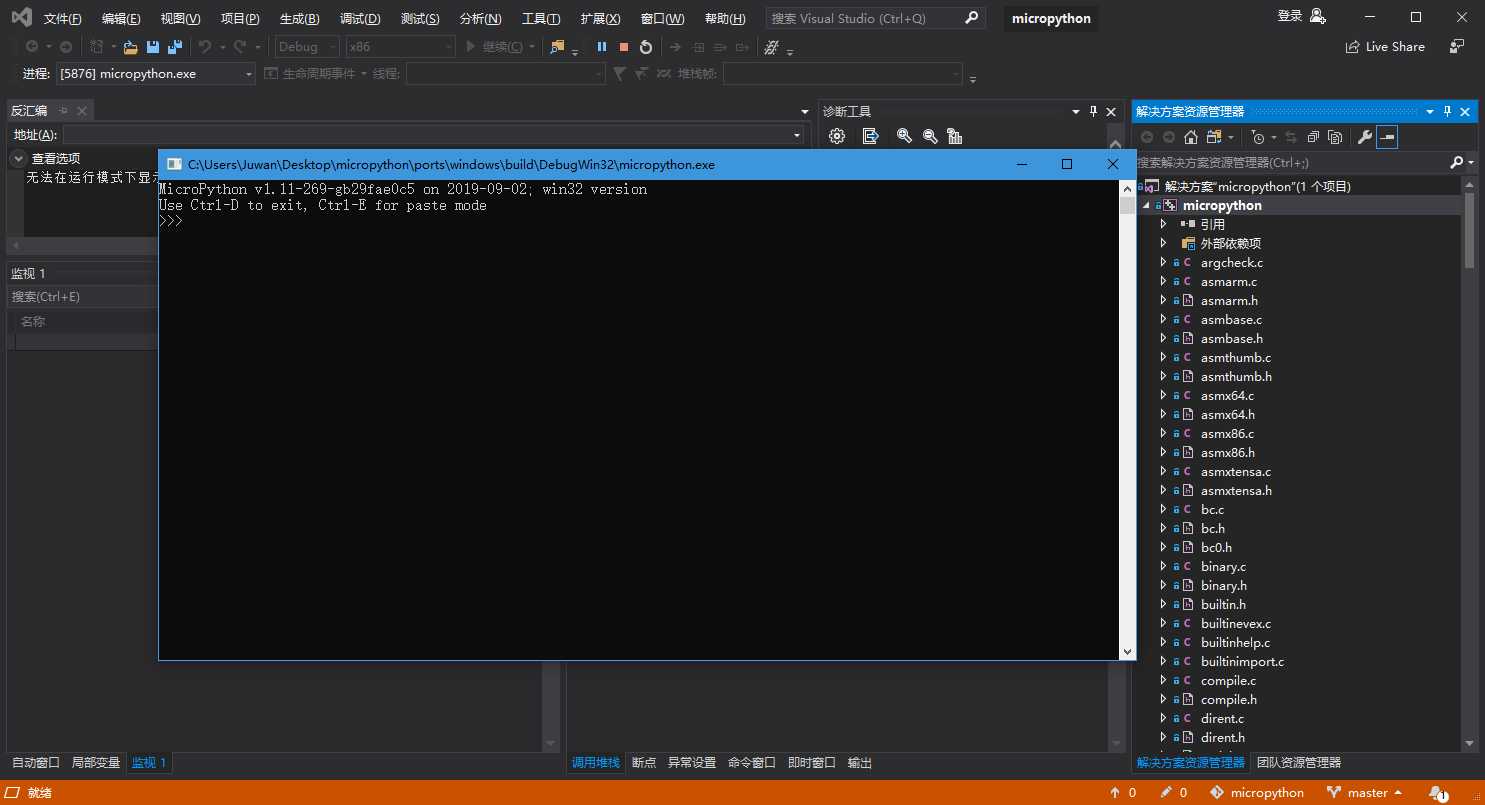Click the Solution Explorer pending changes filter clock icon
Screen dimensions: 1485x805
[x=1258, y=137]
